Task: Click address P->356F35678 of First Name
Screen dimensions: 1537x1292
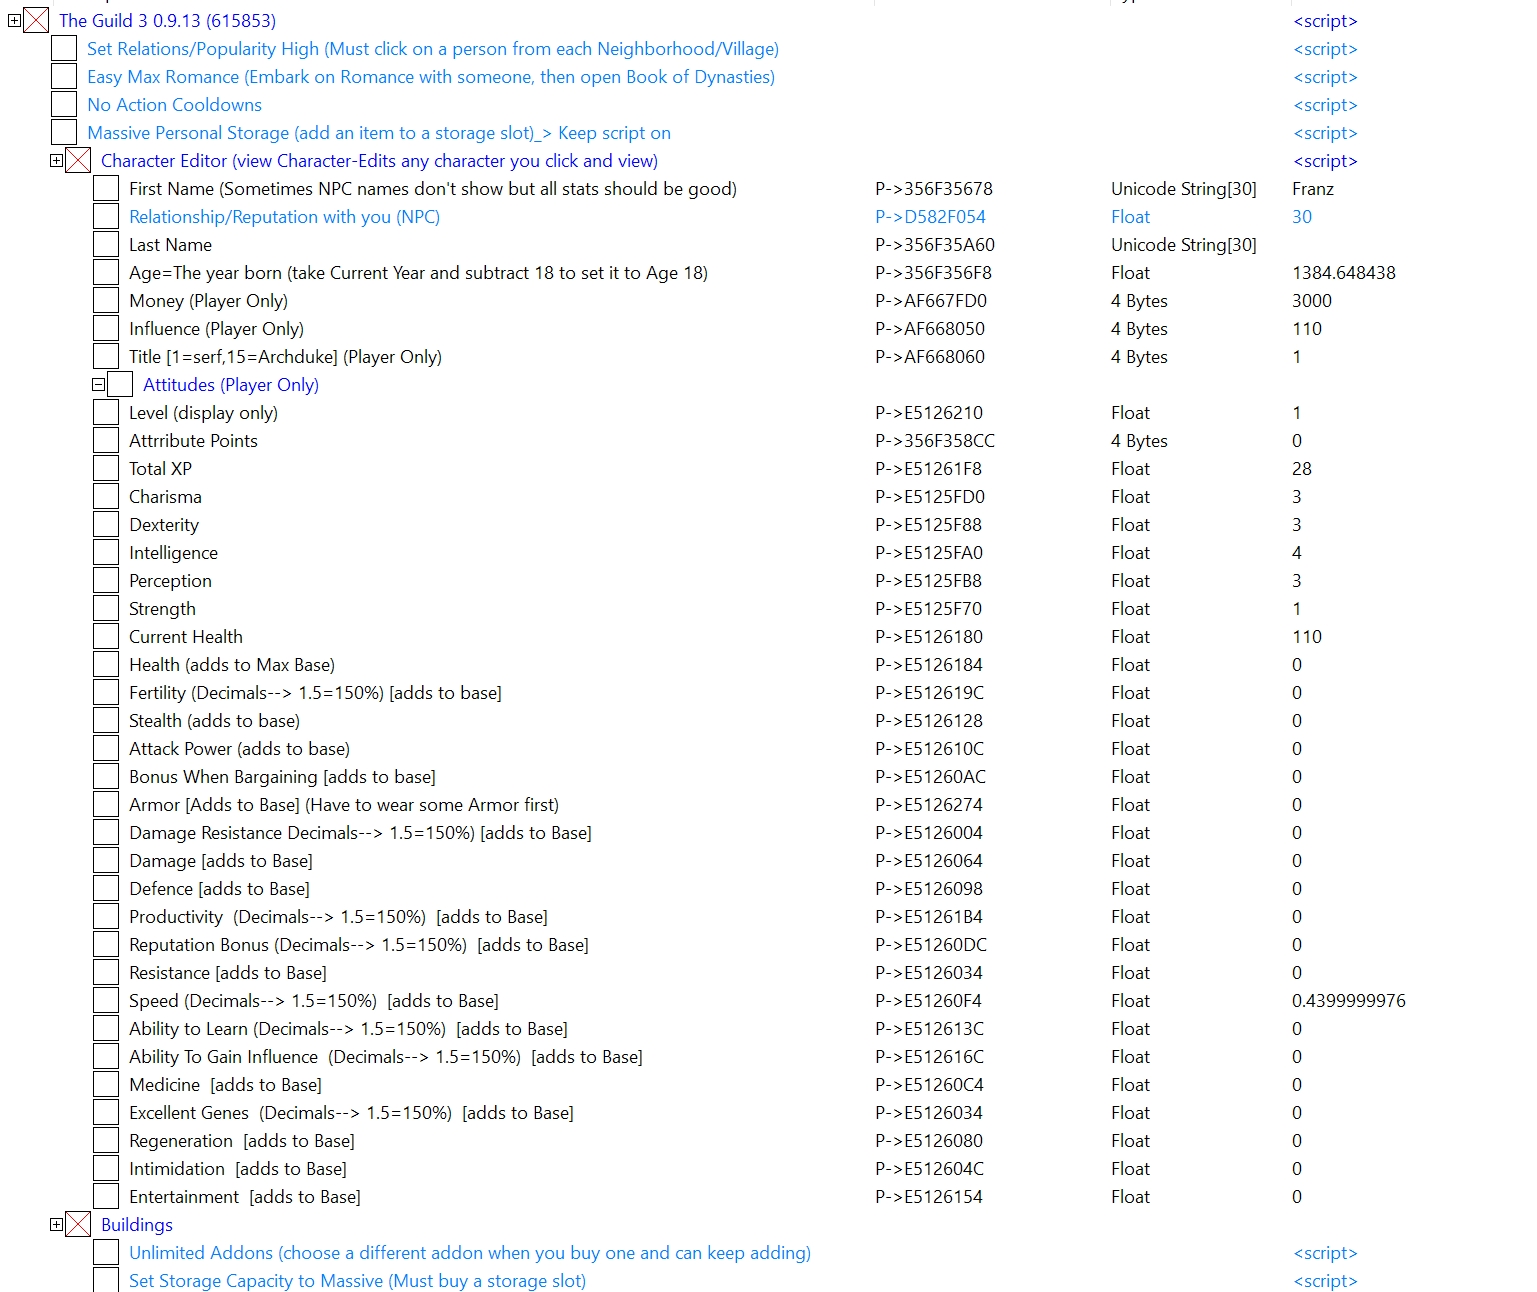Action: pos(934,188)
